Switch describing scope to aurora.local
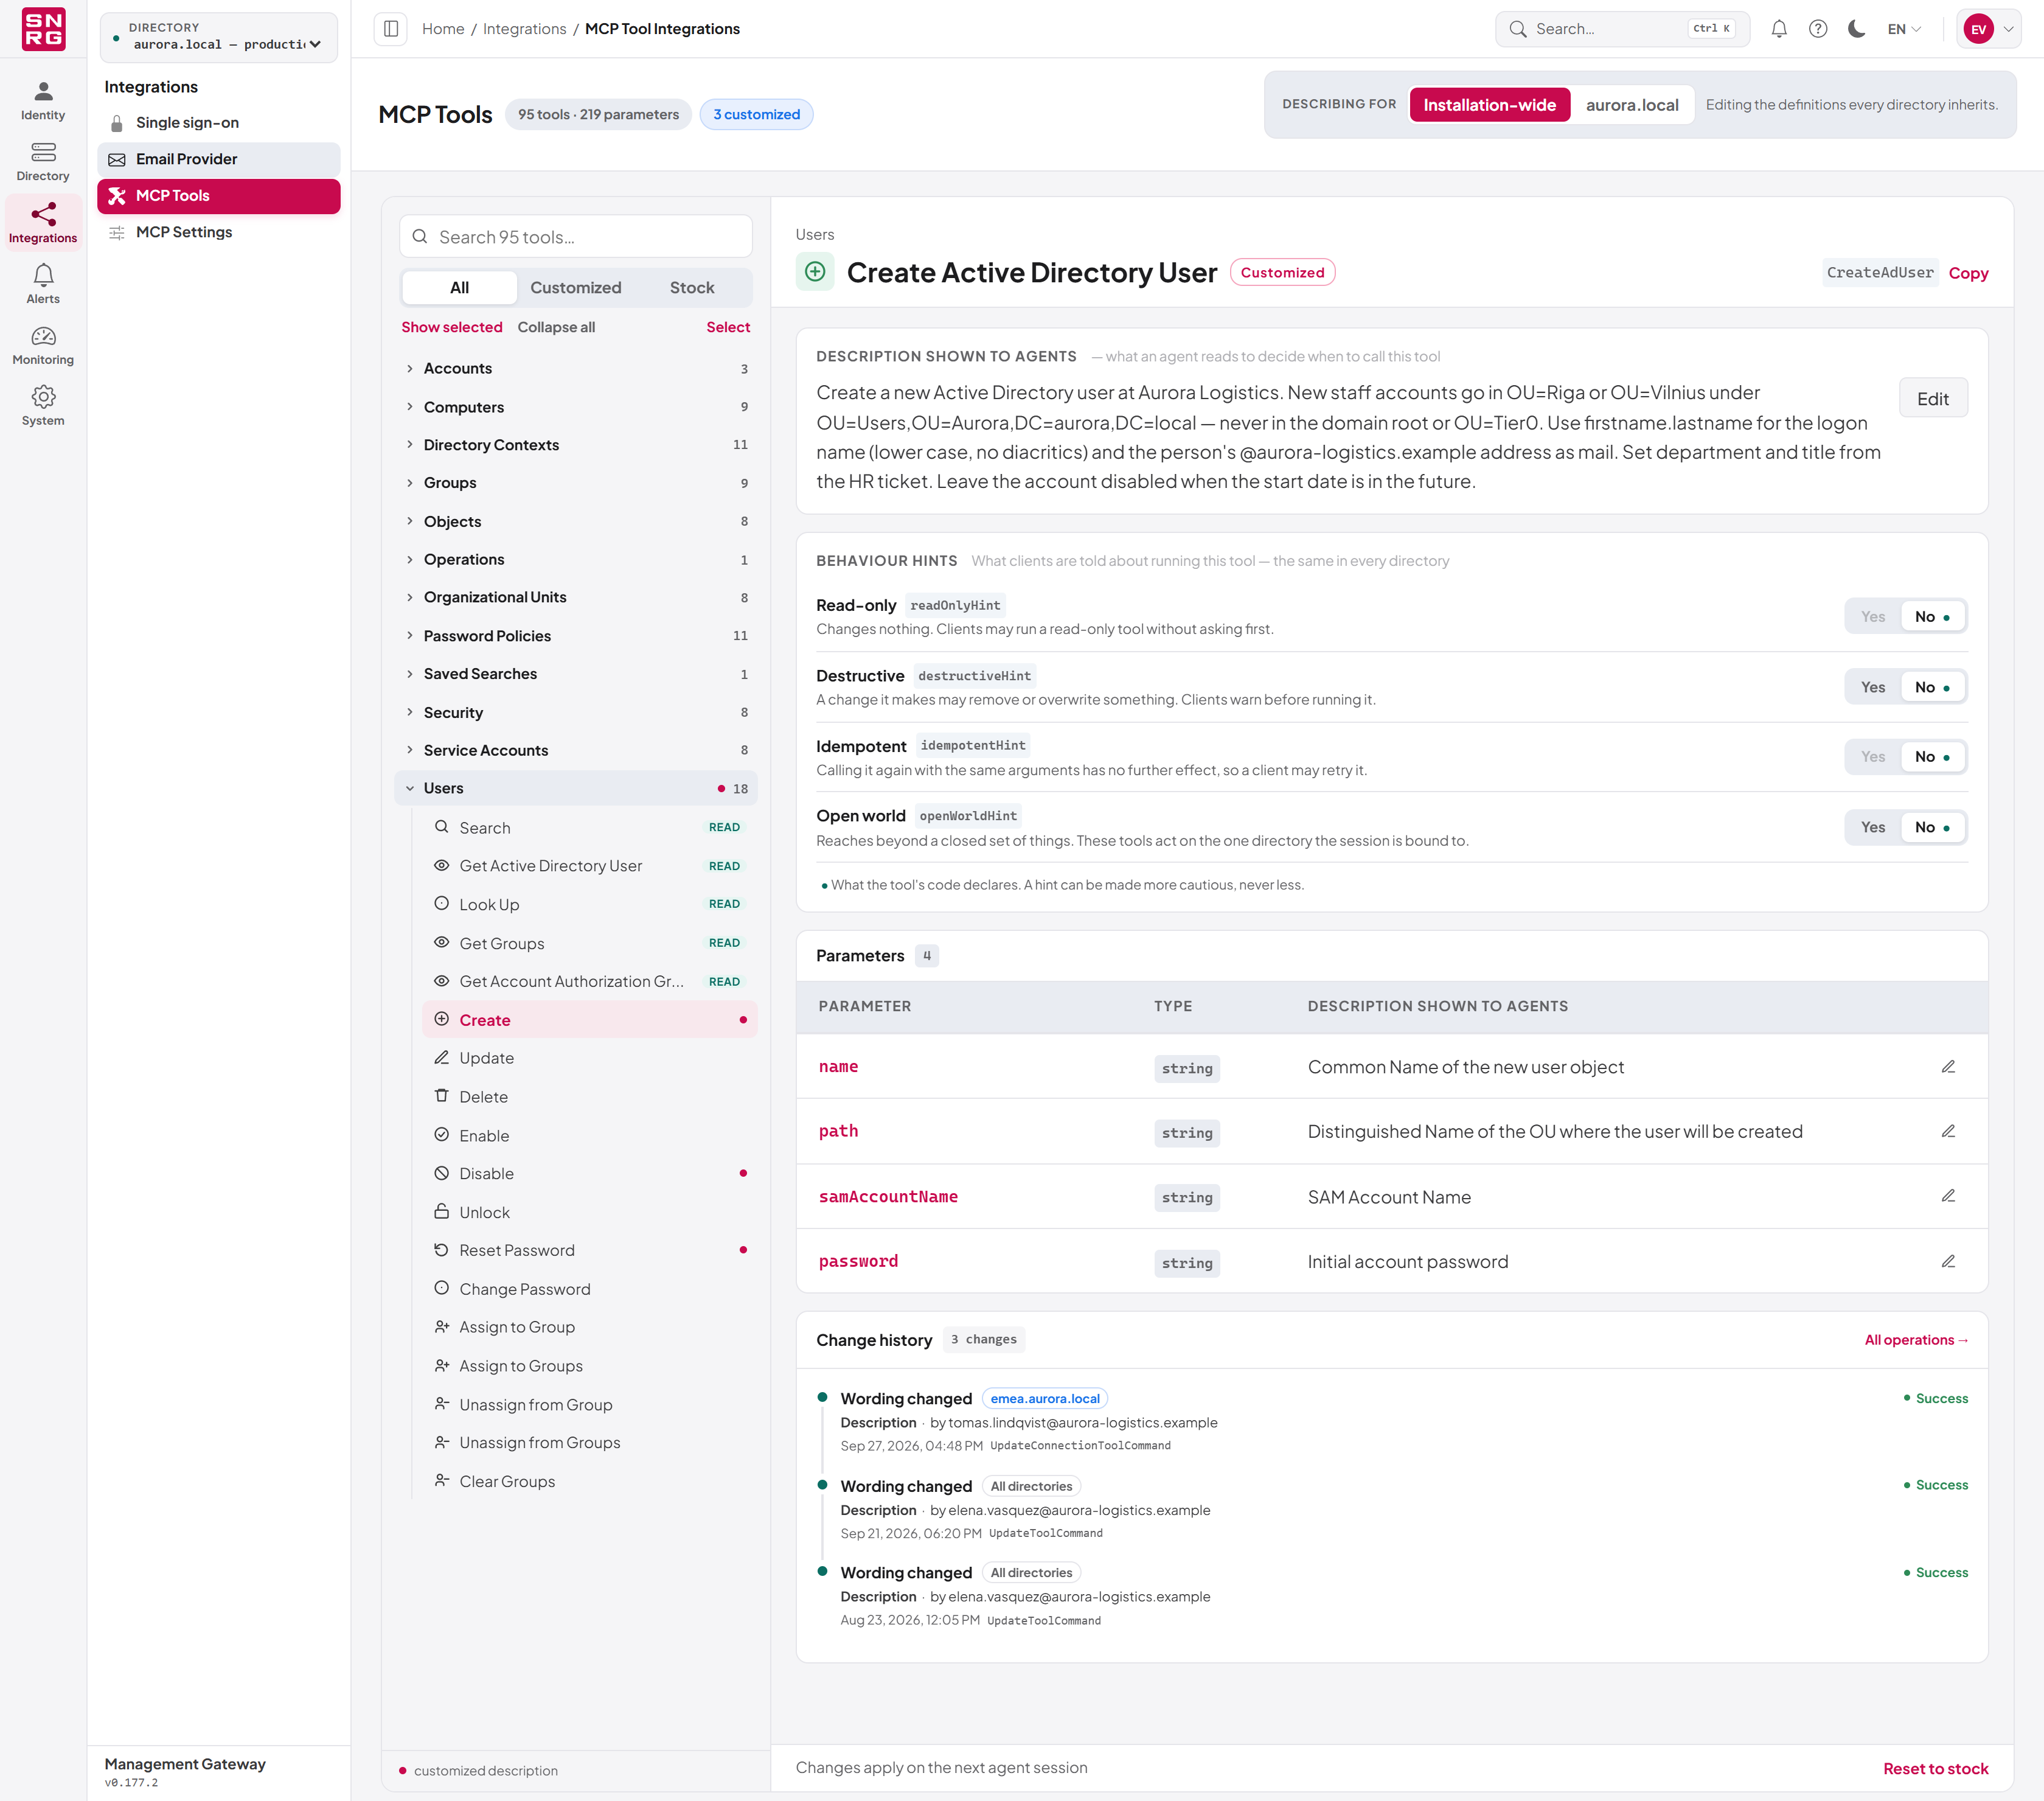Image resolution: width=2044 pixels, height=1801 pixels. (x=1631, y=105)
